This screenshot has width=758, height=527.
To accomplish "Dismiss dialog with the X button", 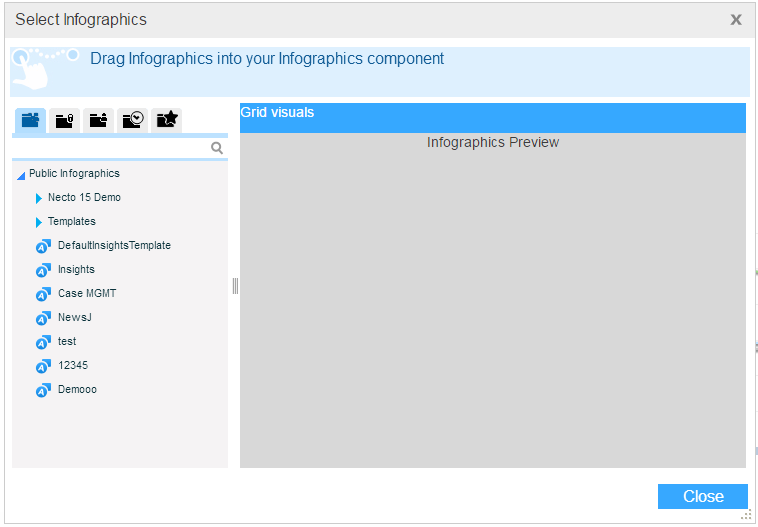I will tap(736, 19).
